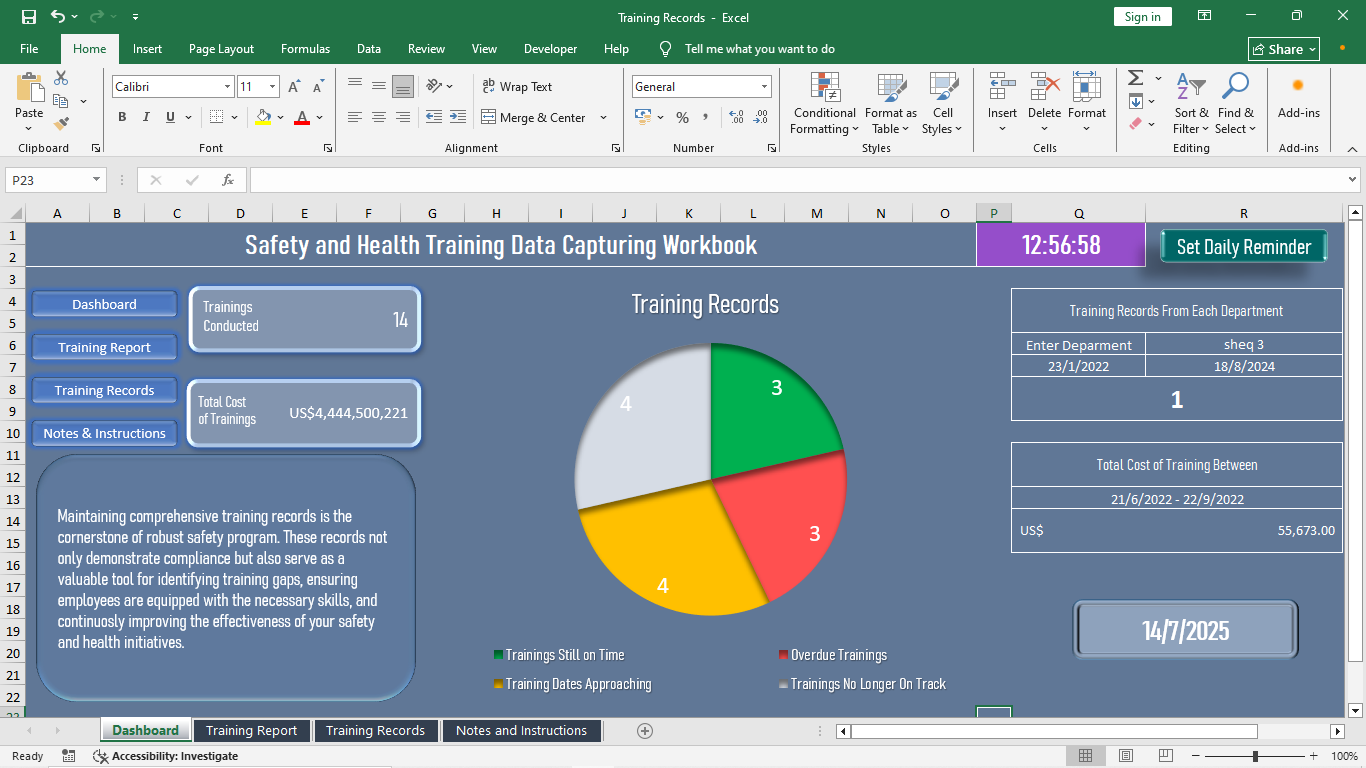Screen dimensions: 1366x768
Task: Click the zoom slider handle
Action: click(x=1255, y=756)
